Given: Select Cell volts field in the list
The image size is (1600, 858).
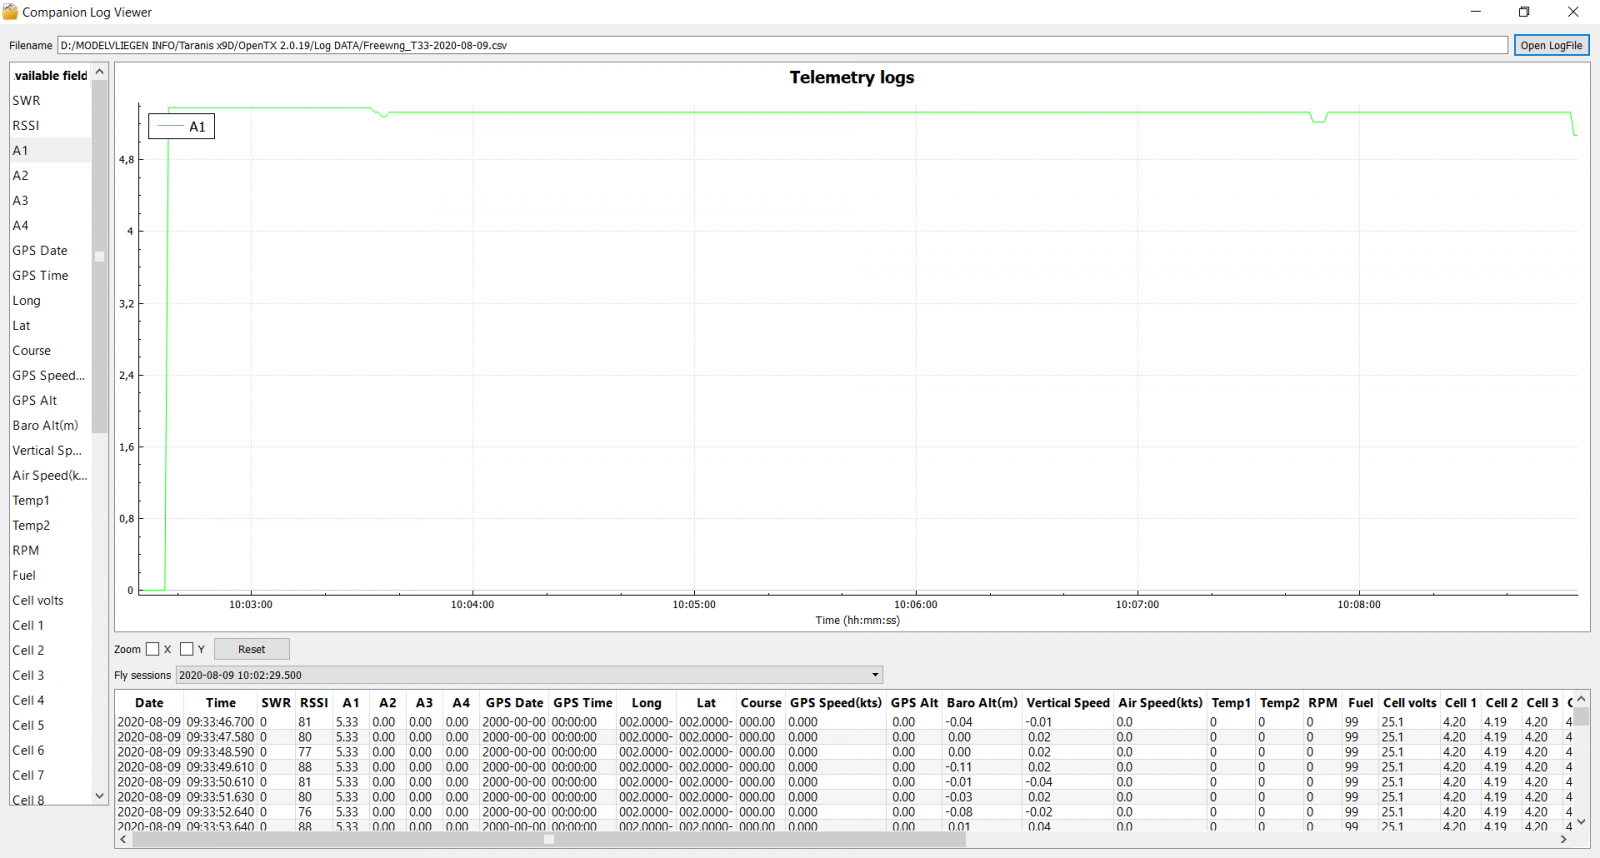Looking at the screenshot, I should tap(51, 600).
